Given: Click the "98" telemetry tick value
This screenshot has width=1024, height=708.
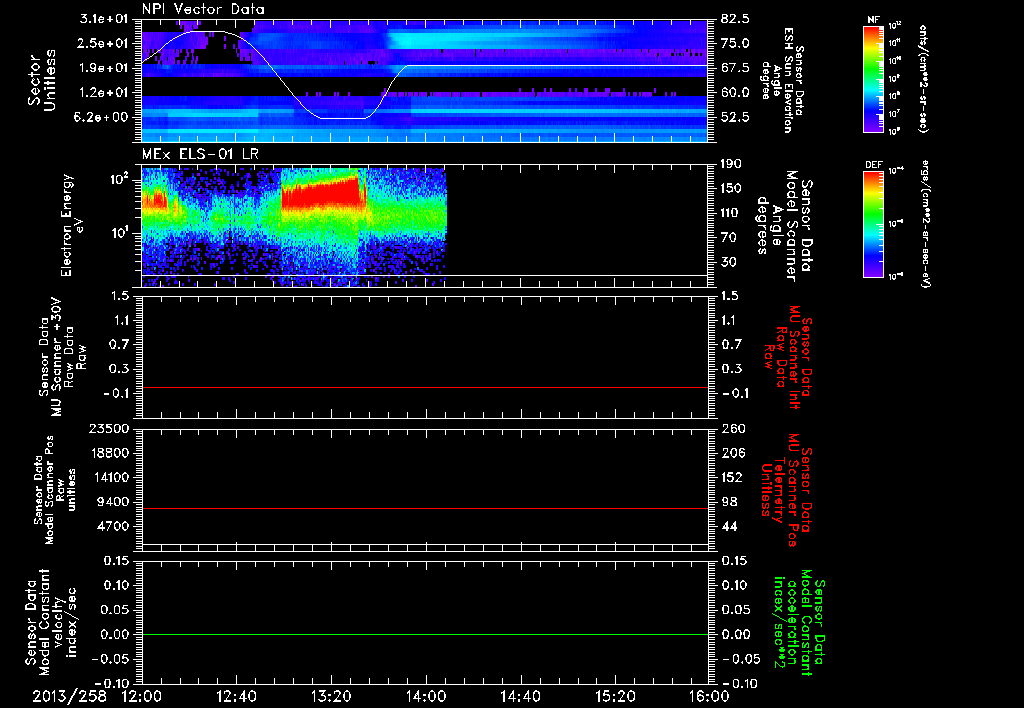Looking at the screenshot, I should click(x=729, y=502).
